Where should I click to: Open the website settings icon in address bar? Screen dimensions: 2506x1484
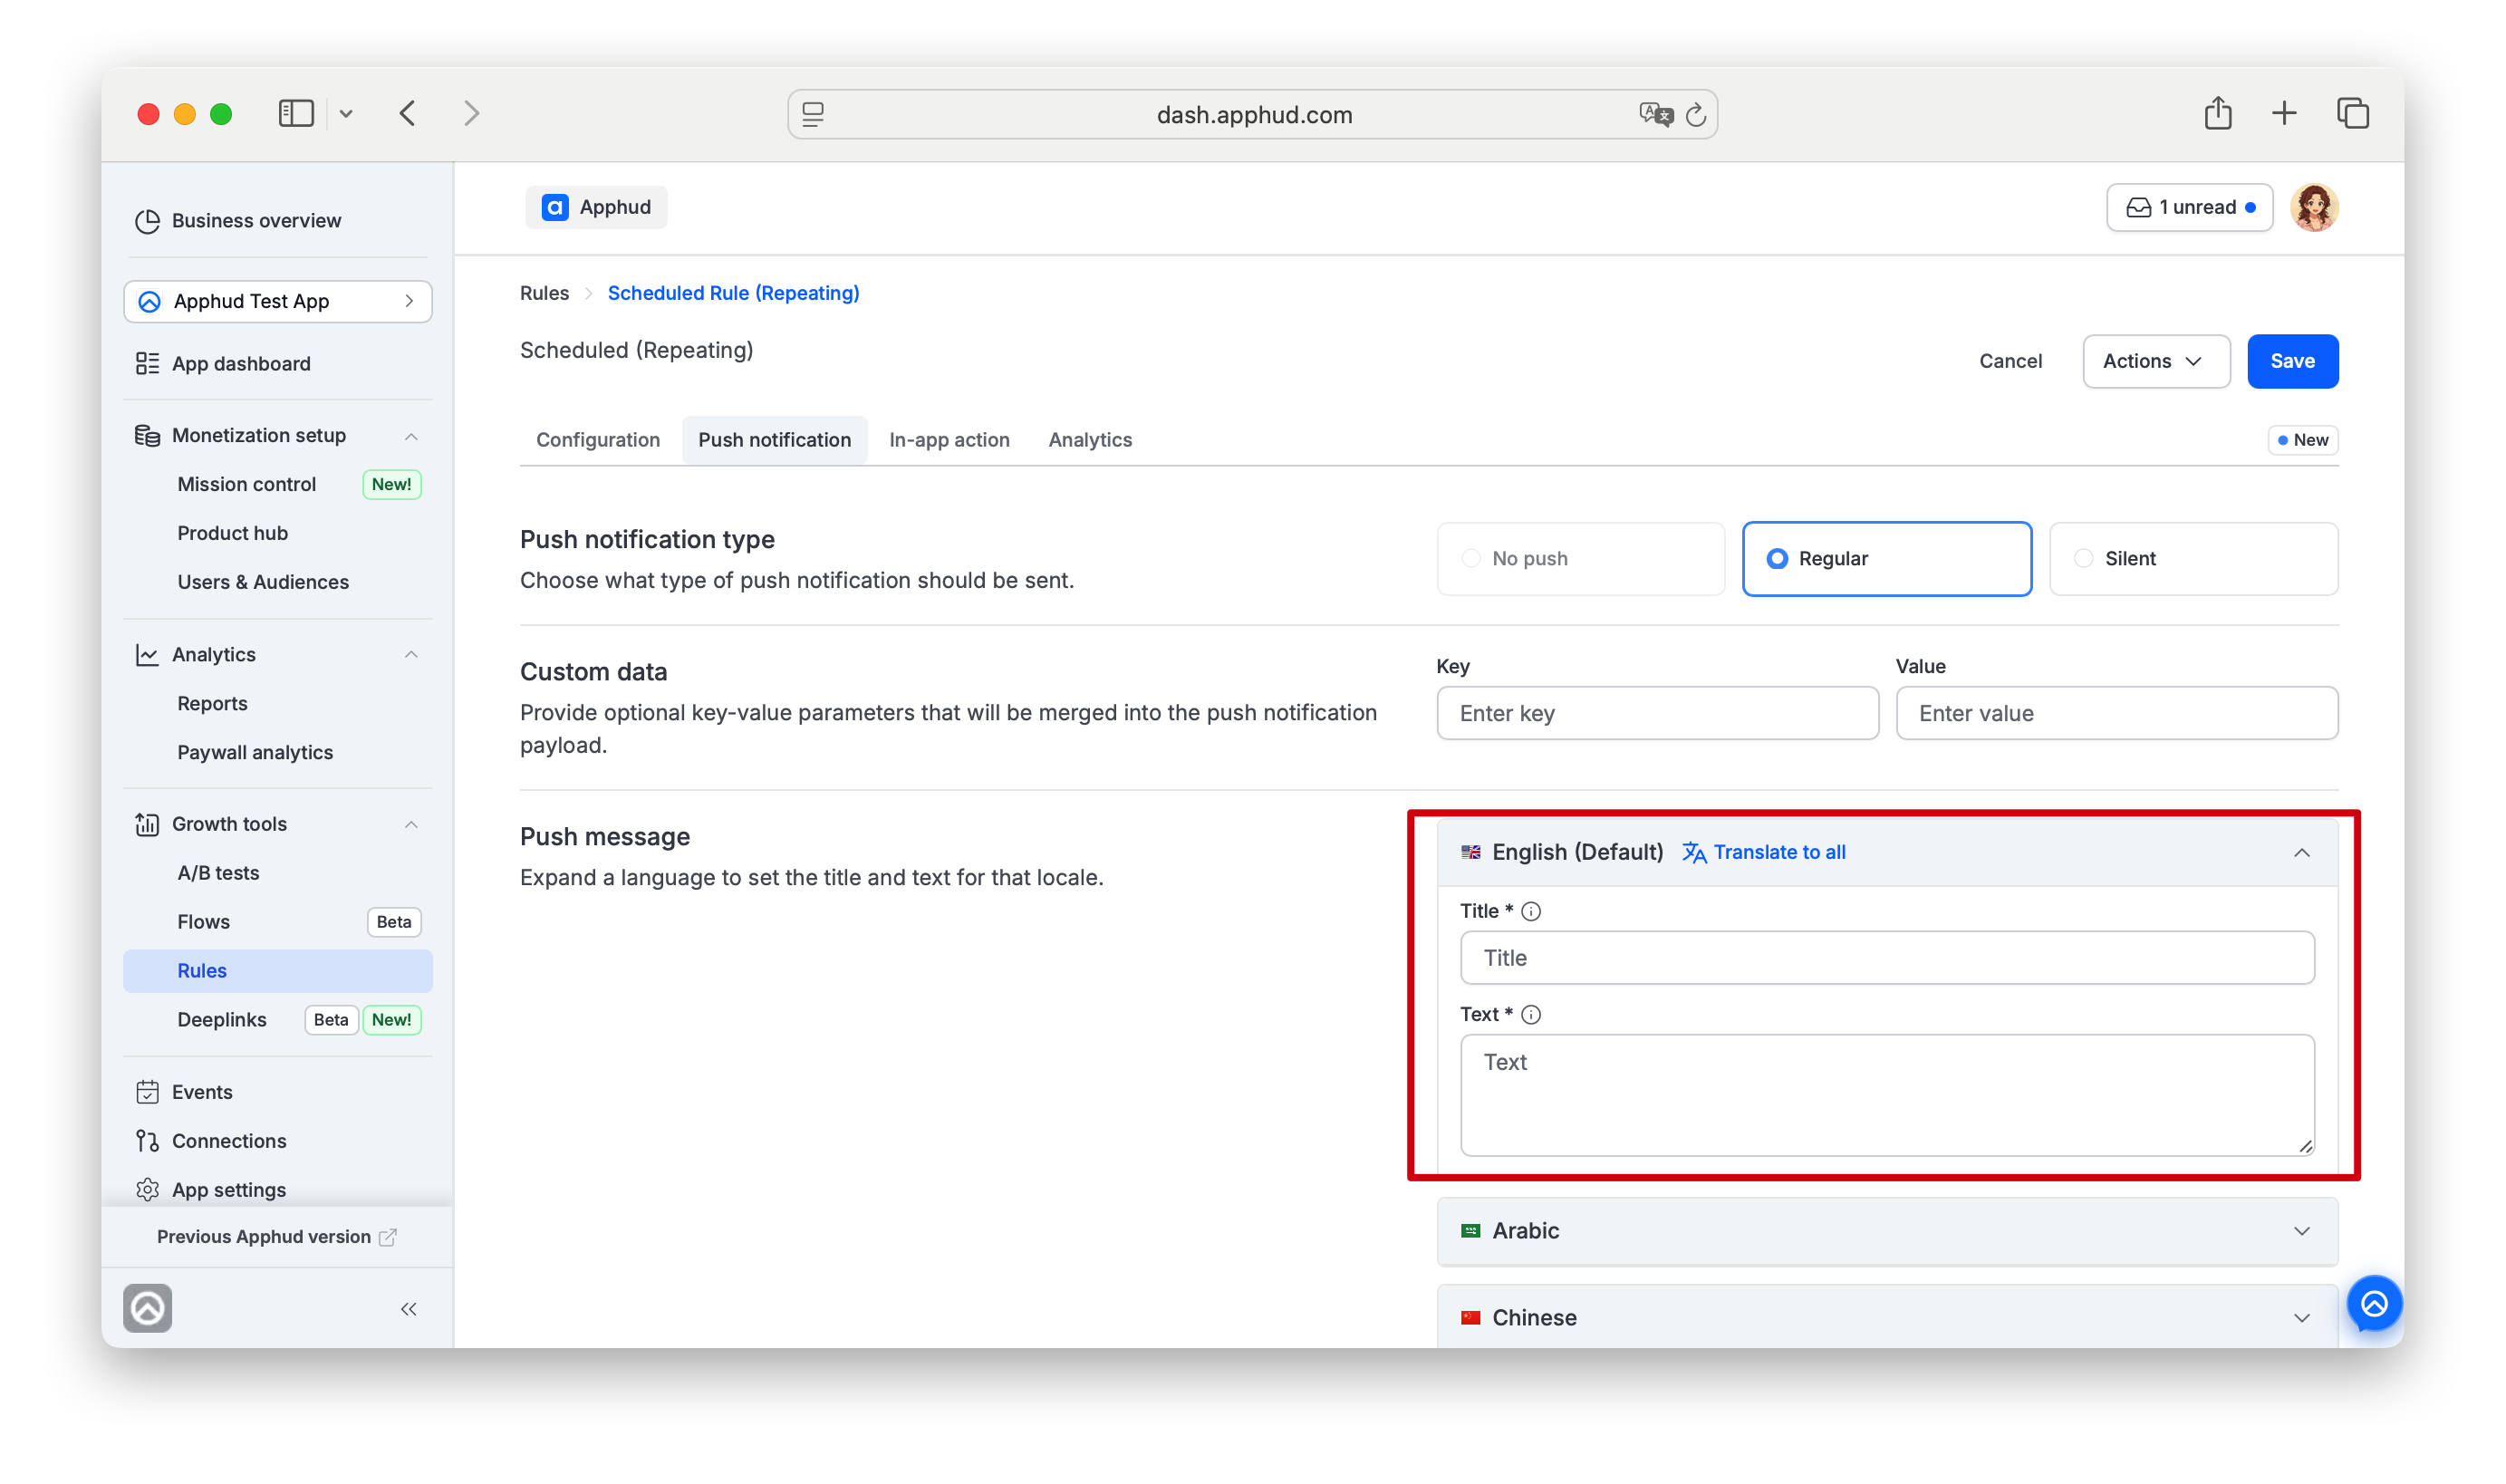point(813,114)
